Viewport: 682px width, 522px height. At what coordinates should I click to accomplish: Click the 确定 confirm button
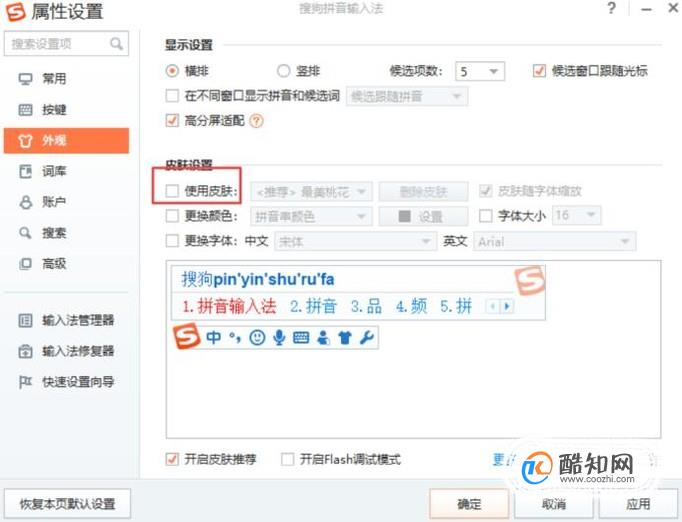(469, 504)
